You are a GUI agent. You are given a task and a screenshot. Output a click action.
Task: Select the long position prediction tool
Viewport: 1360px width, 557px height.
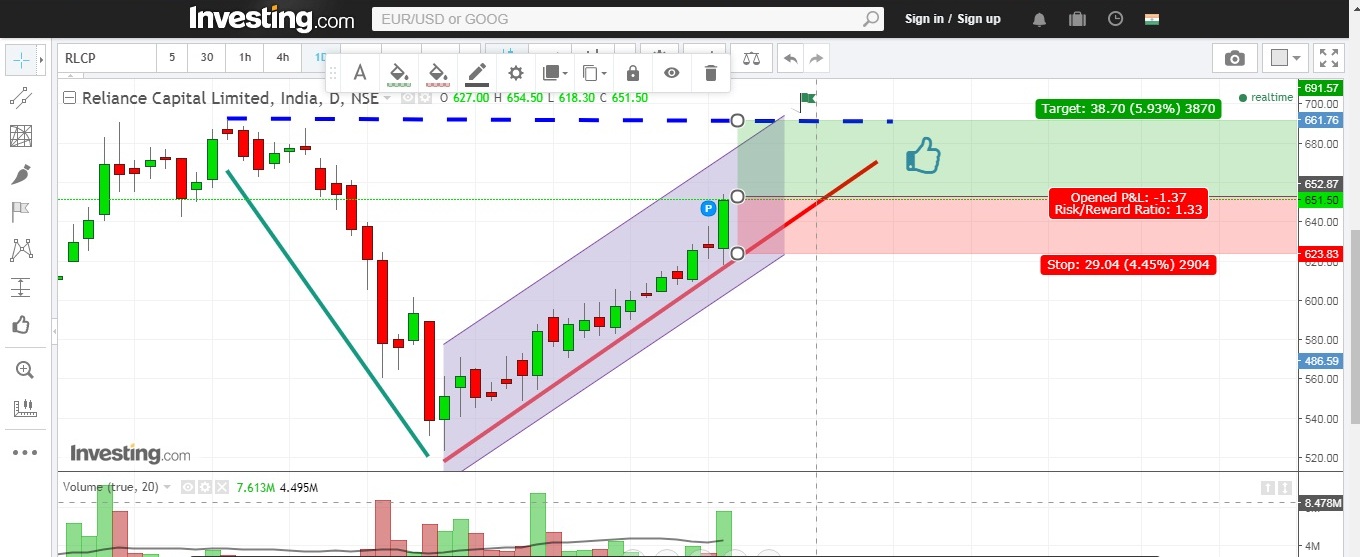pyautogui.click(x=20, y=287)
